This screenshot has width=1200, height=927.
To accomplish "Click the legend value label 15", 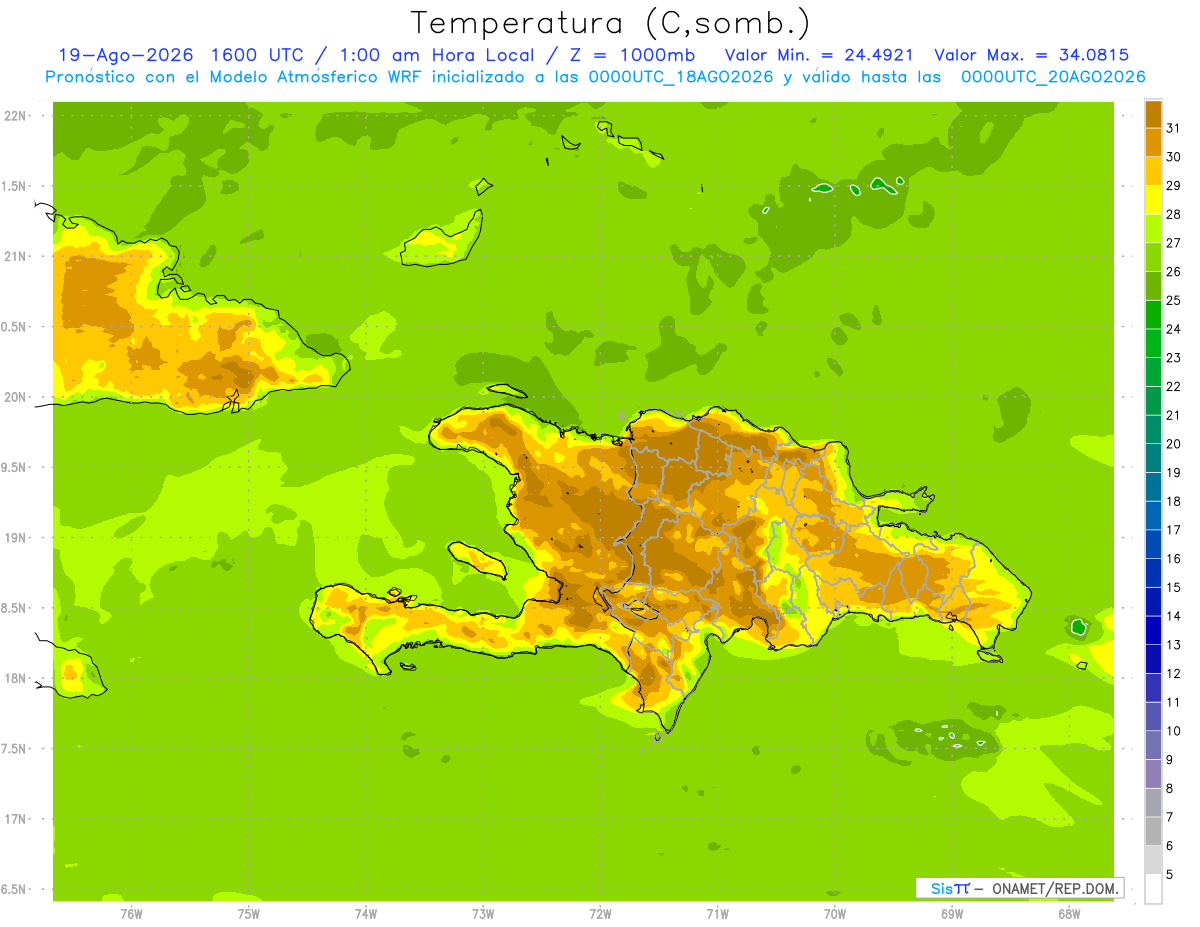I will (1173, 588).
